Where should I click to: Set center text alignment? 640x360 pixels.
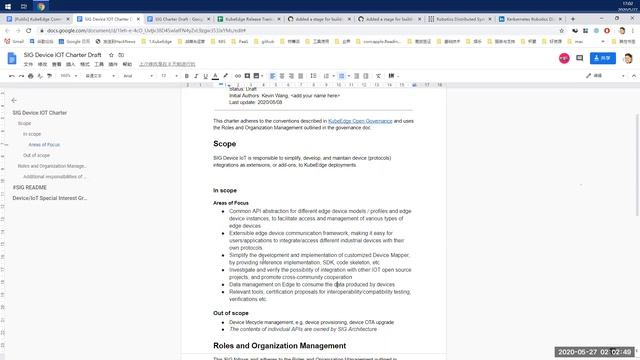[x=282, y=76]
